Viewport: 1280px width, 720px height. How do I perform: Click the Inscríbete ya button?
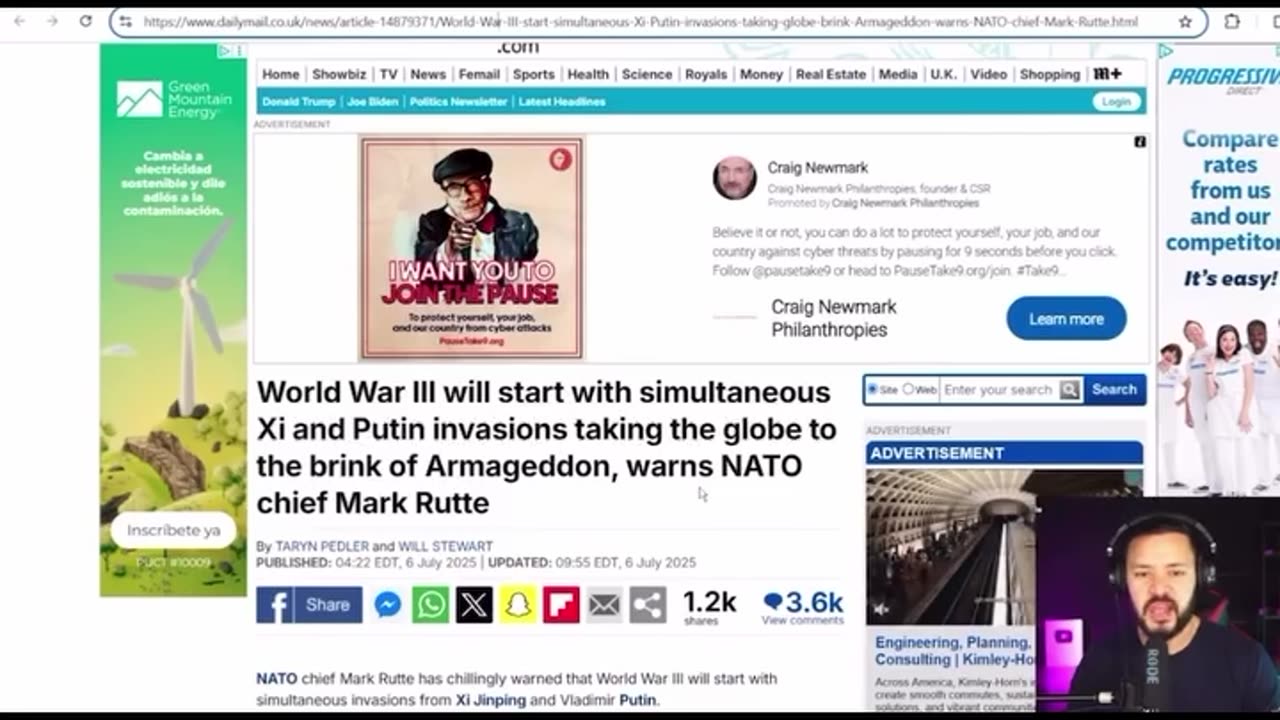(x=173, y=530)
